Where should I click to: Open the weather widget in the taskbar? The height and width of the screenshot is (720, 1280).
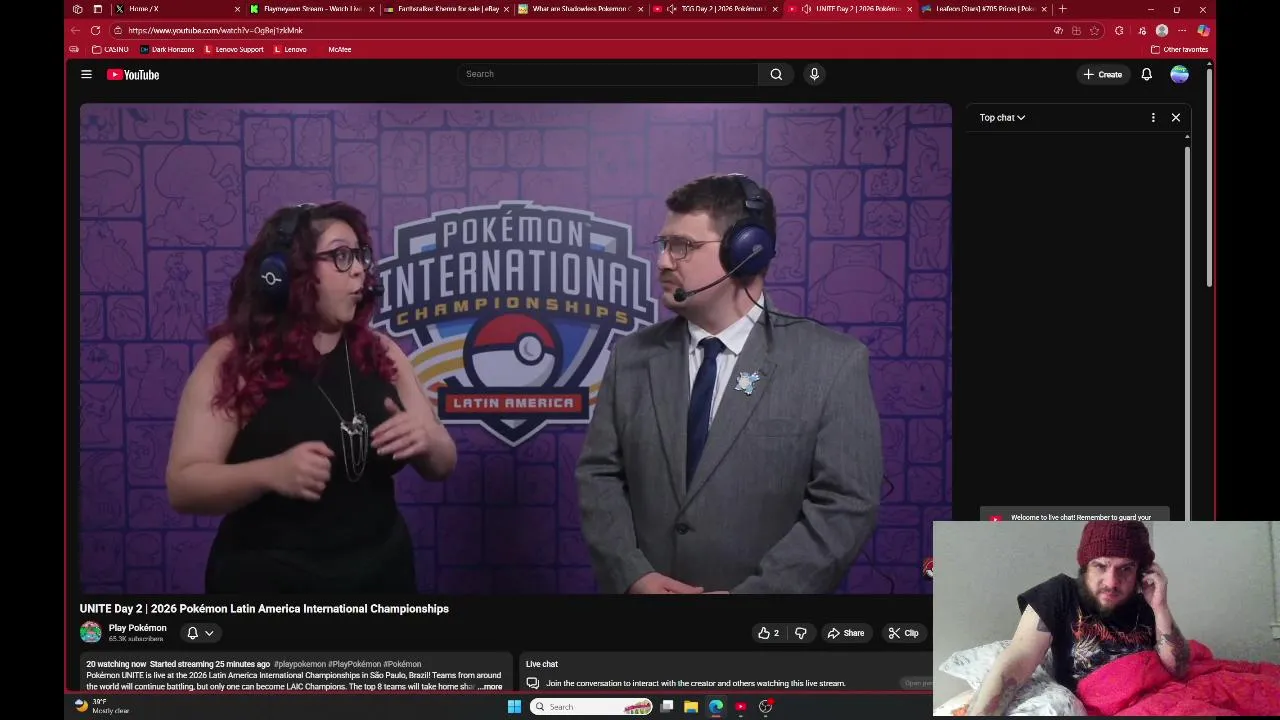[103, 706]
